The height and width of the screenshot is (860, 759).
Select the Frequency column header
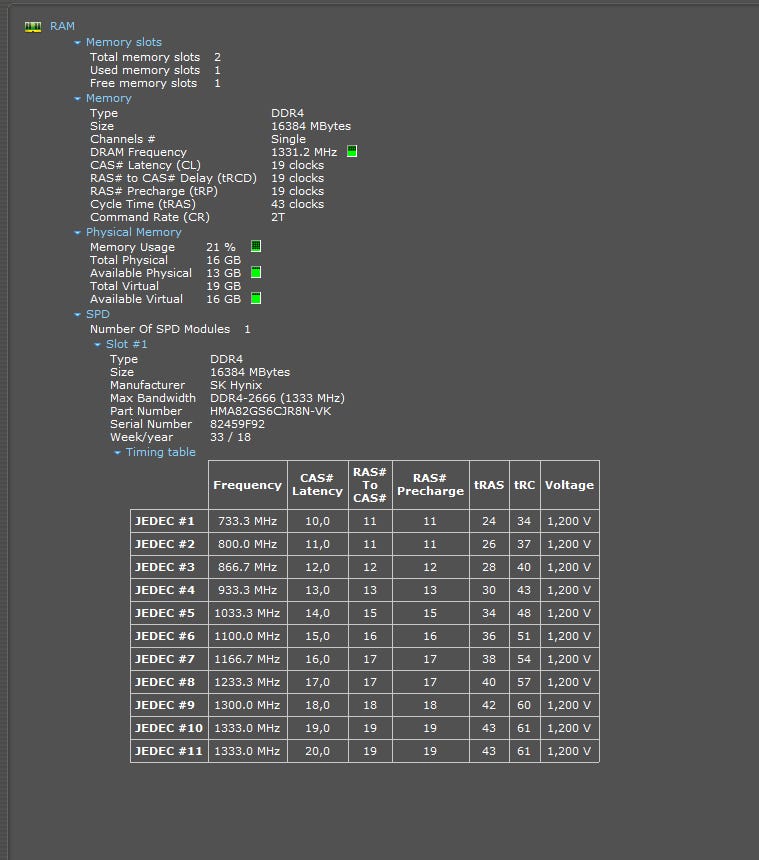click(247, 485)
